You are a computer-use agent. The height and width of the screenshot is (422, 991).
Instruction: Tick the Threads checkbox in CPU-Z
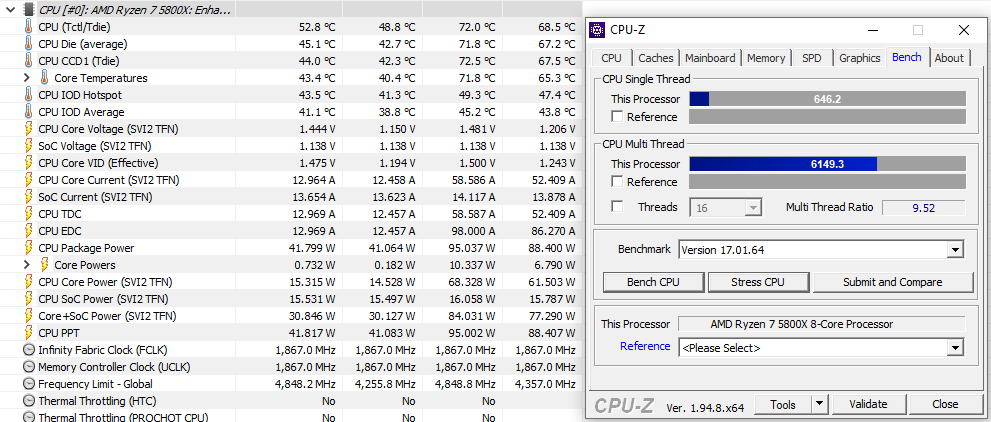coord(617,207)
